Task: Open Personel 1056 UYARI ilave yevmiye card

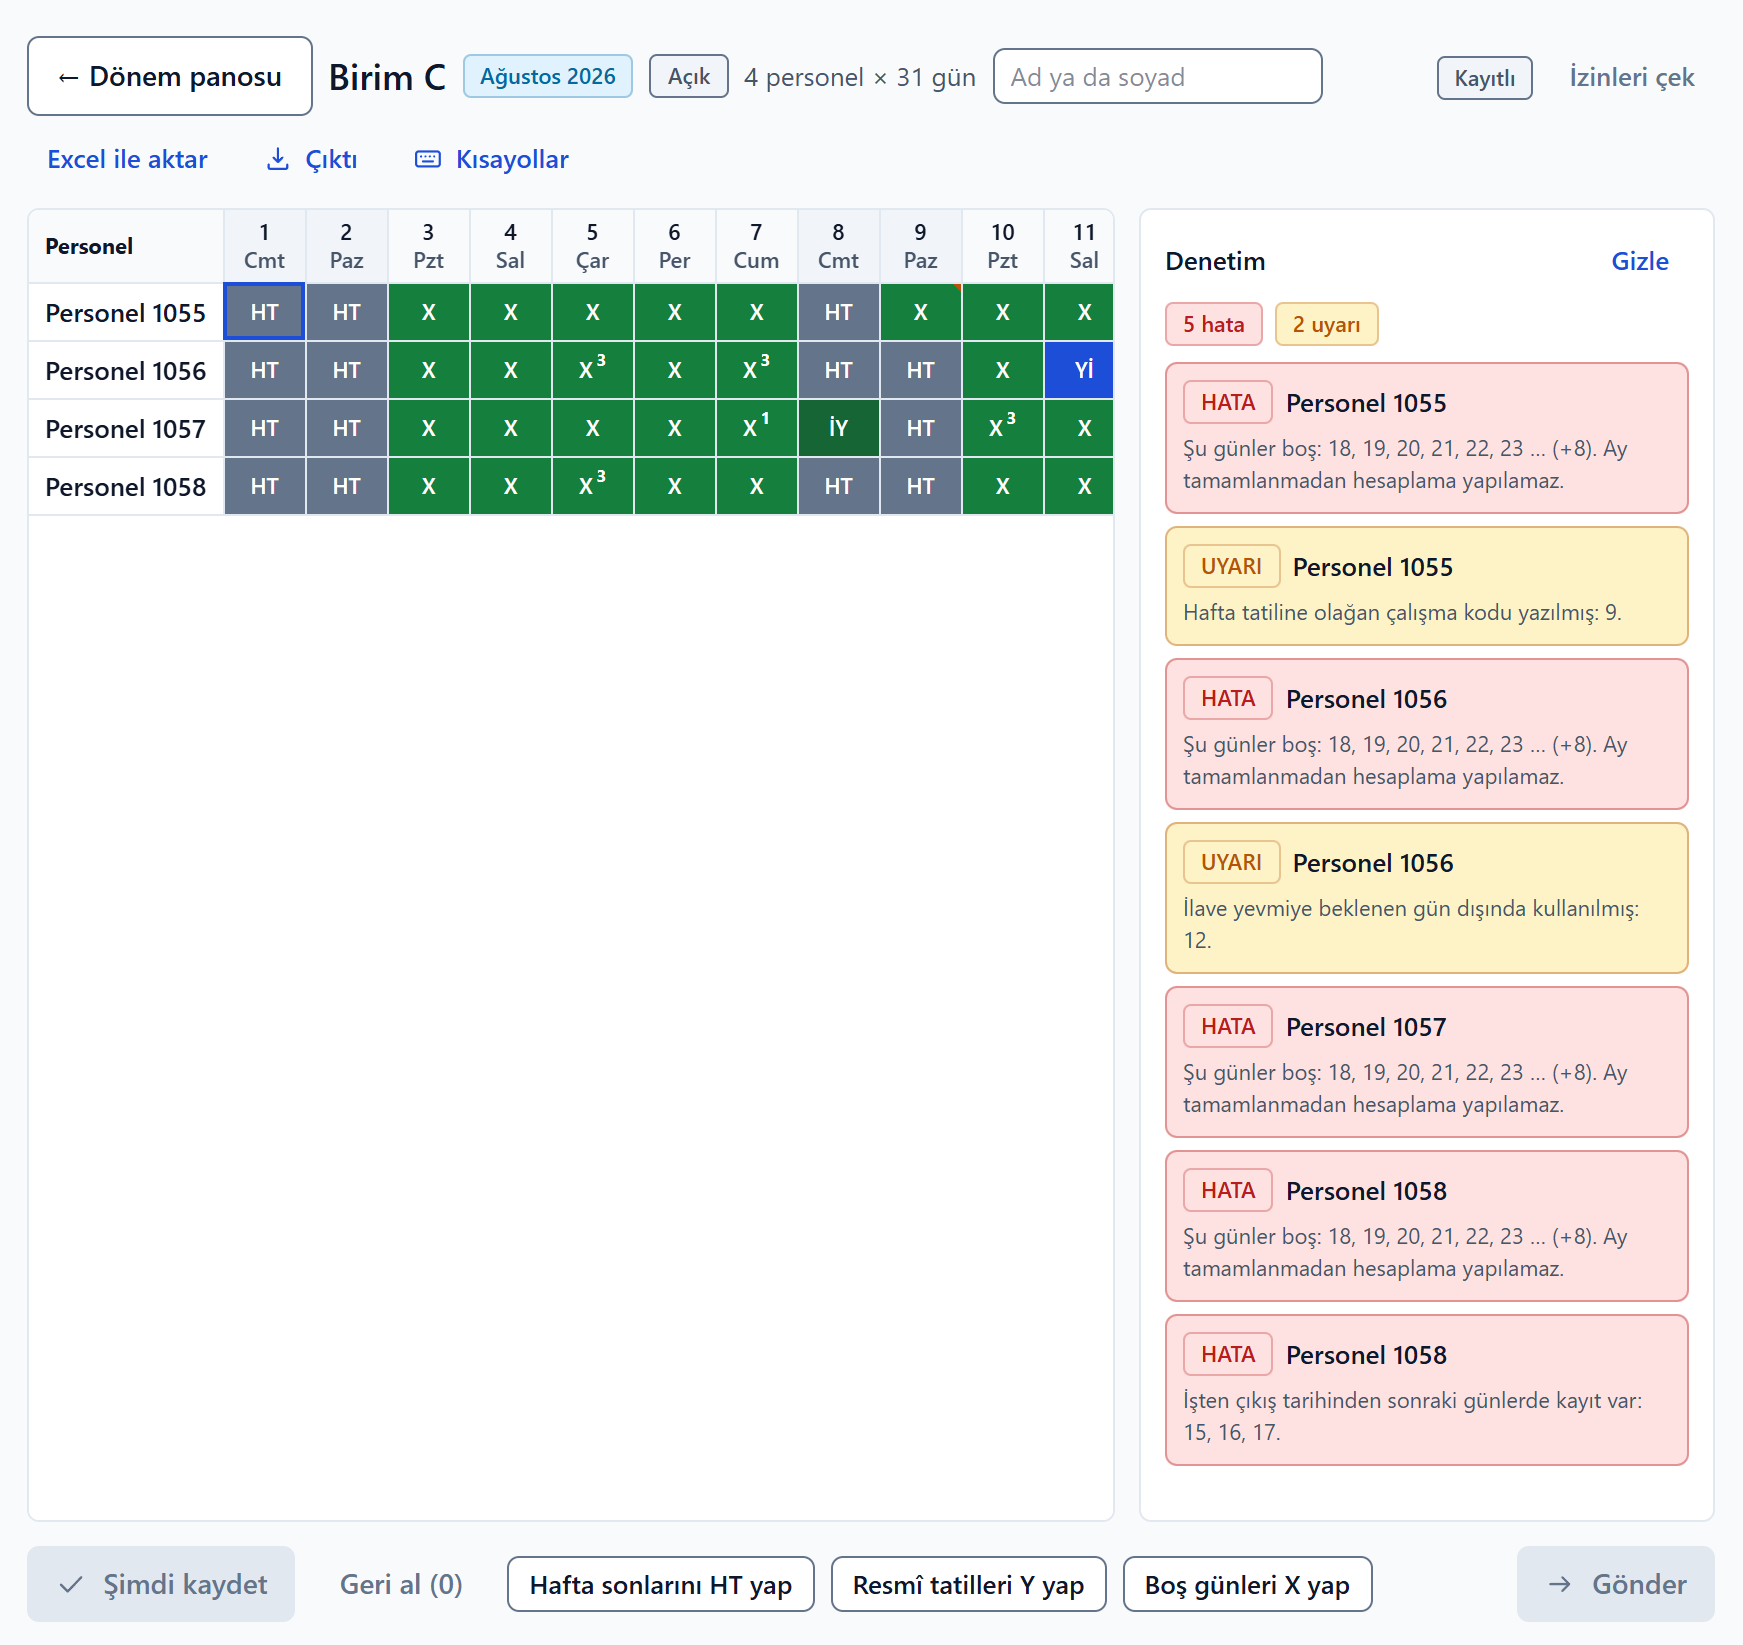Action: click(1427, 898)
